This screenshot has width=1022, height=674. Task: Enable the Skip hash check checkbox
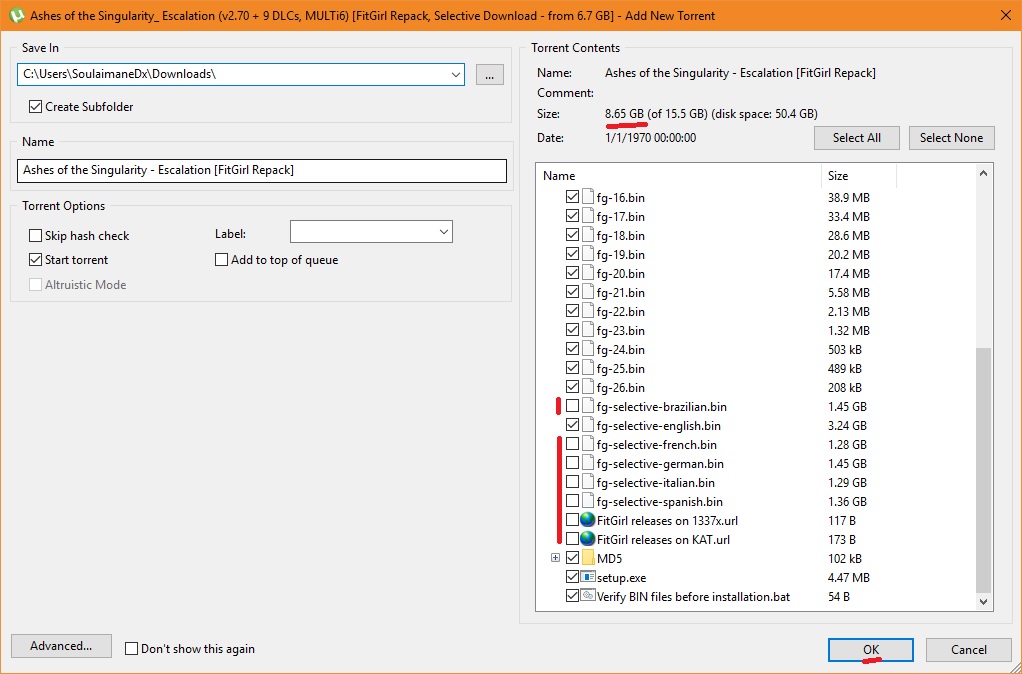pyautogui.click(x=36, y=236)
